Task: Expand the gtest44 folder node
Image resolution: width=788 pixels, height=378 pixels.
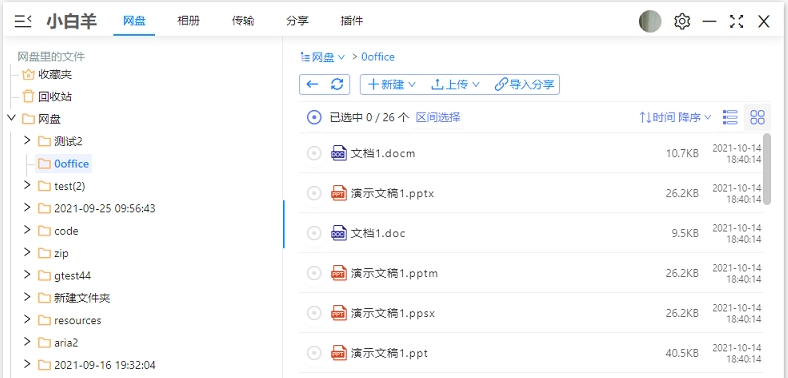Action: [x=27, y=274]
